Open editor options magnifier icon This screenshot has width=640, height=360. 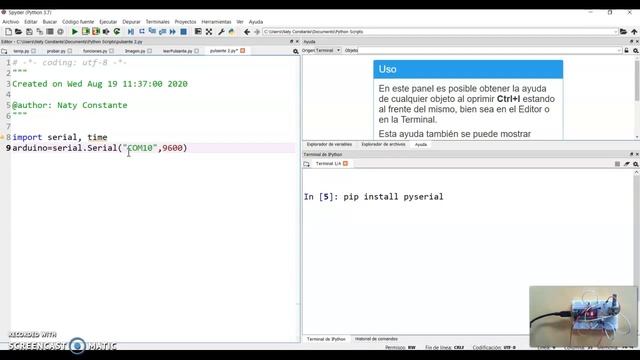[296, 51]
